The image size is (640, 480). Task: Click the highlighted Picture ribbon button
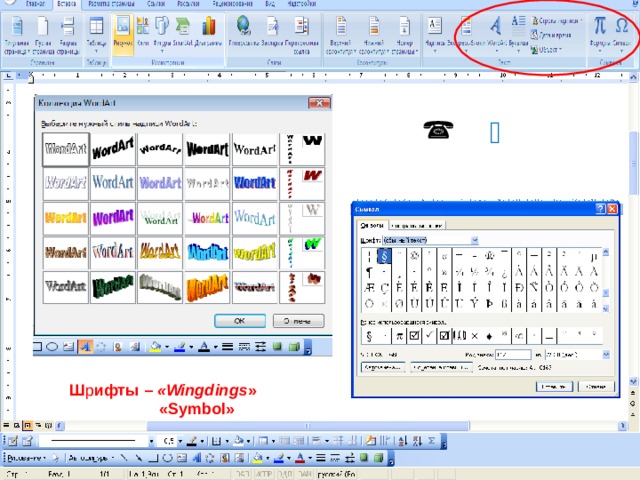122,33
